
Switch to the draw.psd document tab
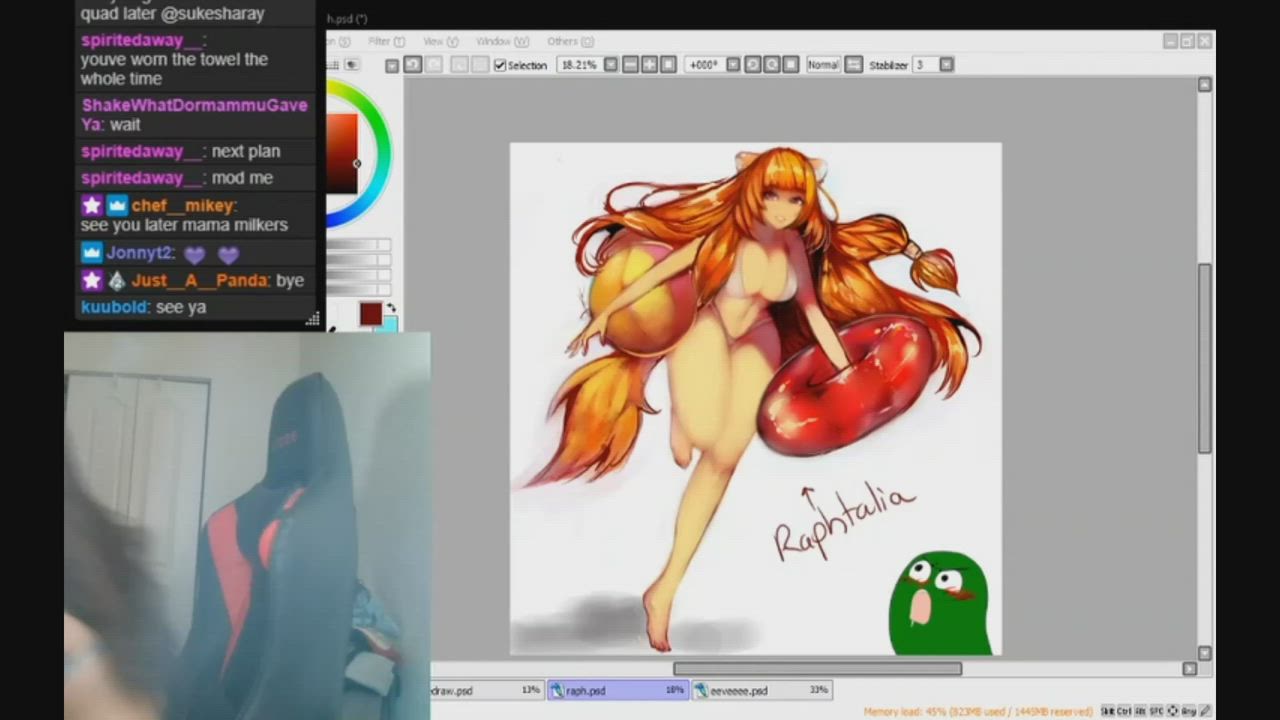(x=487, y=690)
